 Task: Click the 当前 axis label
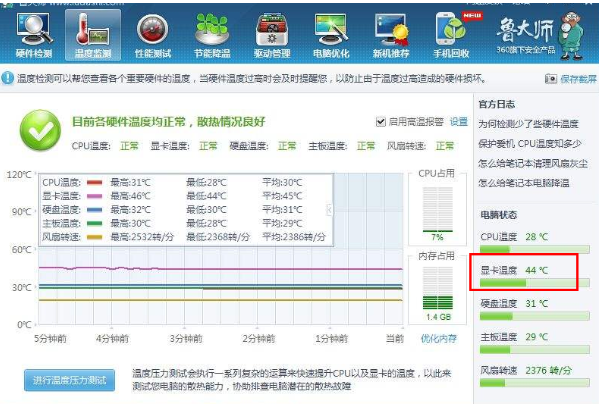tap(395, 339)
